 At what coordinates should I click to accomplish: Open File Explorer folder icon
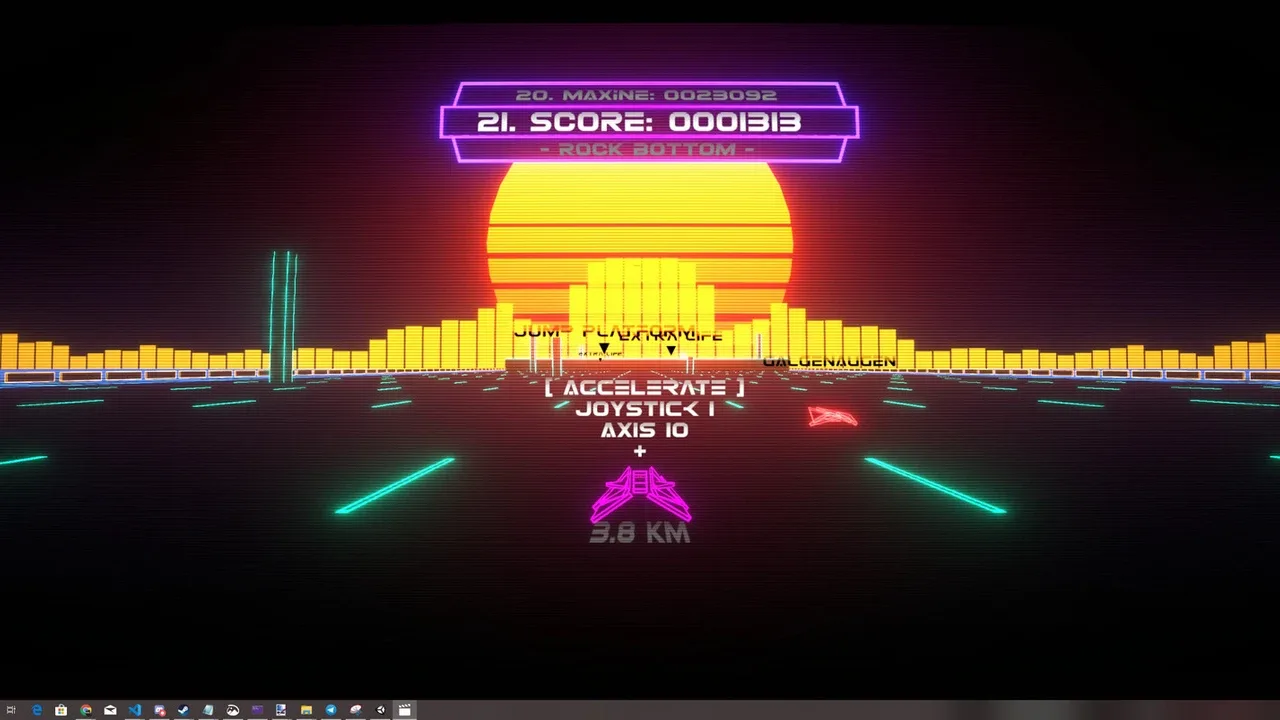[x=307, y=710]
